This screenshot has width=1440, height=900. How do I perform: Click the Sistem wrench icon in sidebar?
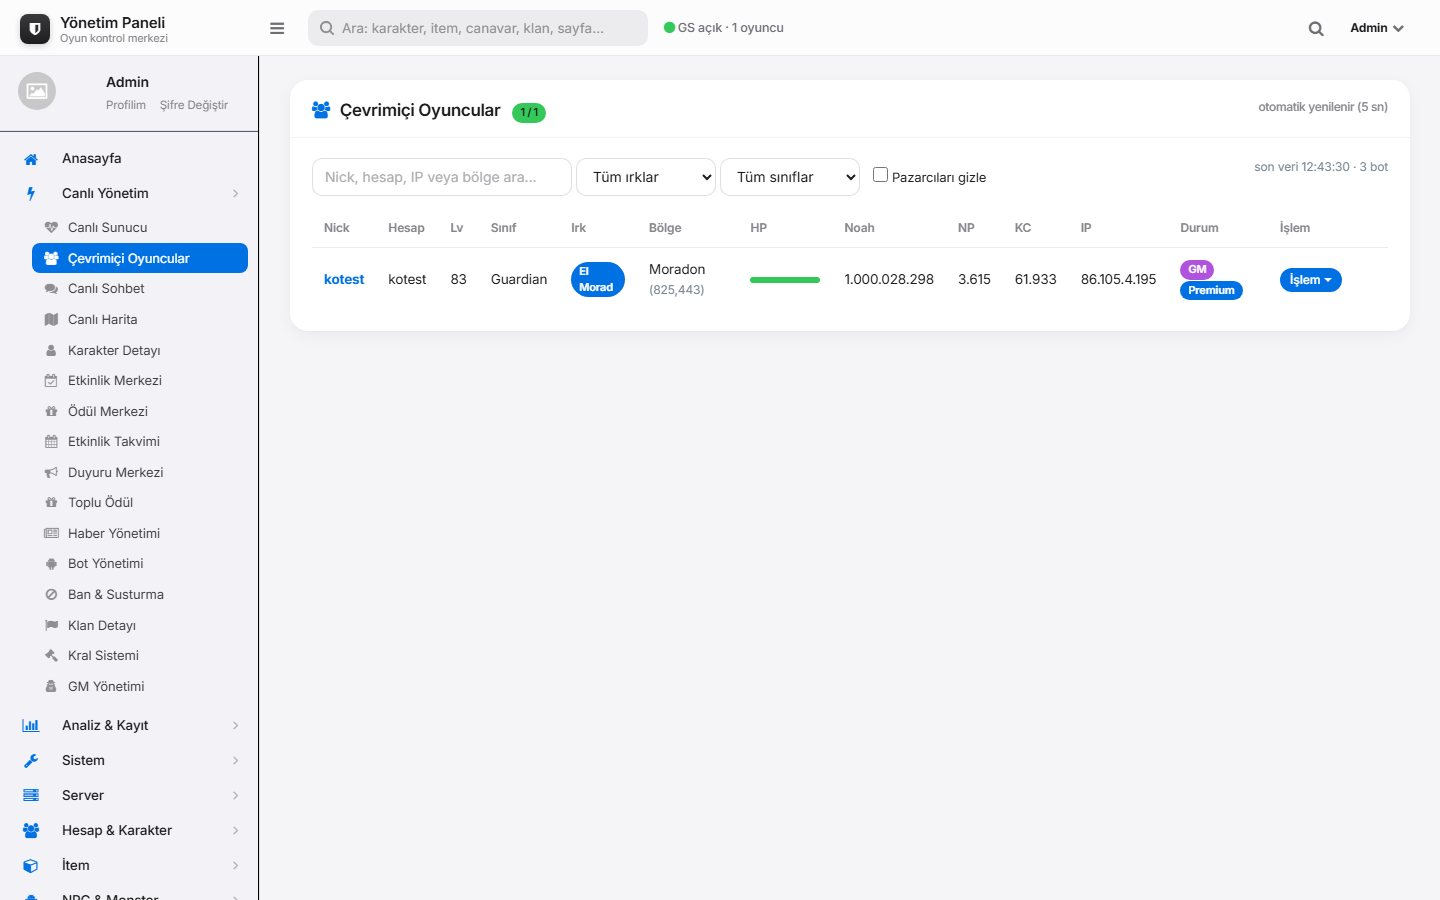[31, 761]
